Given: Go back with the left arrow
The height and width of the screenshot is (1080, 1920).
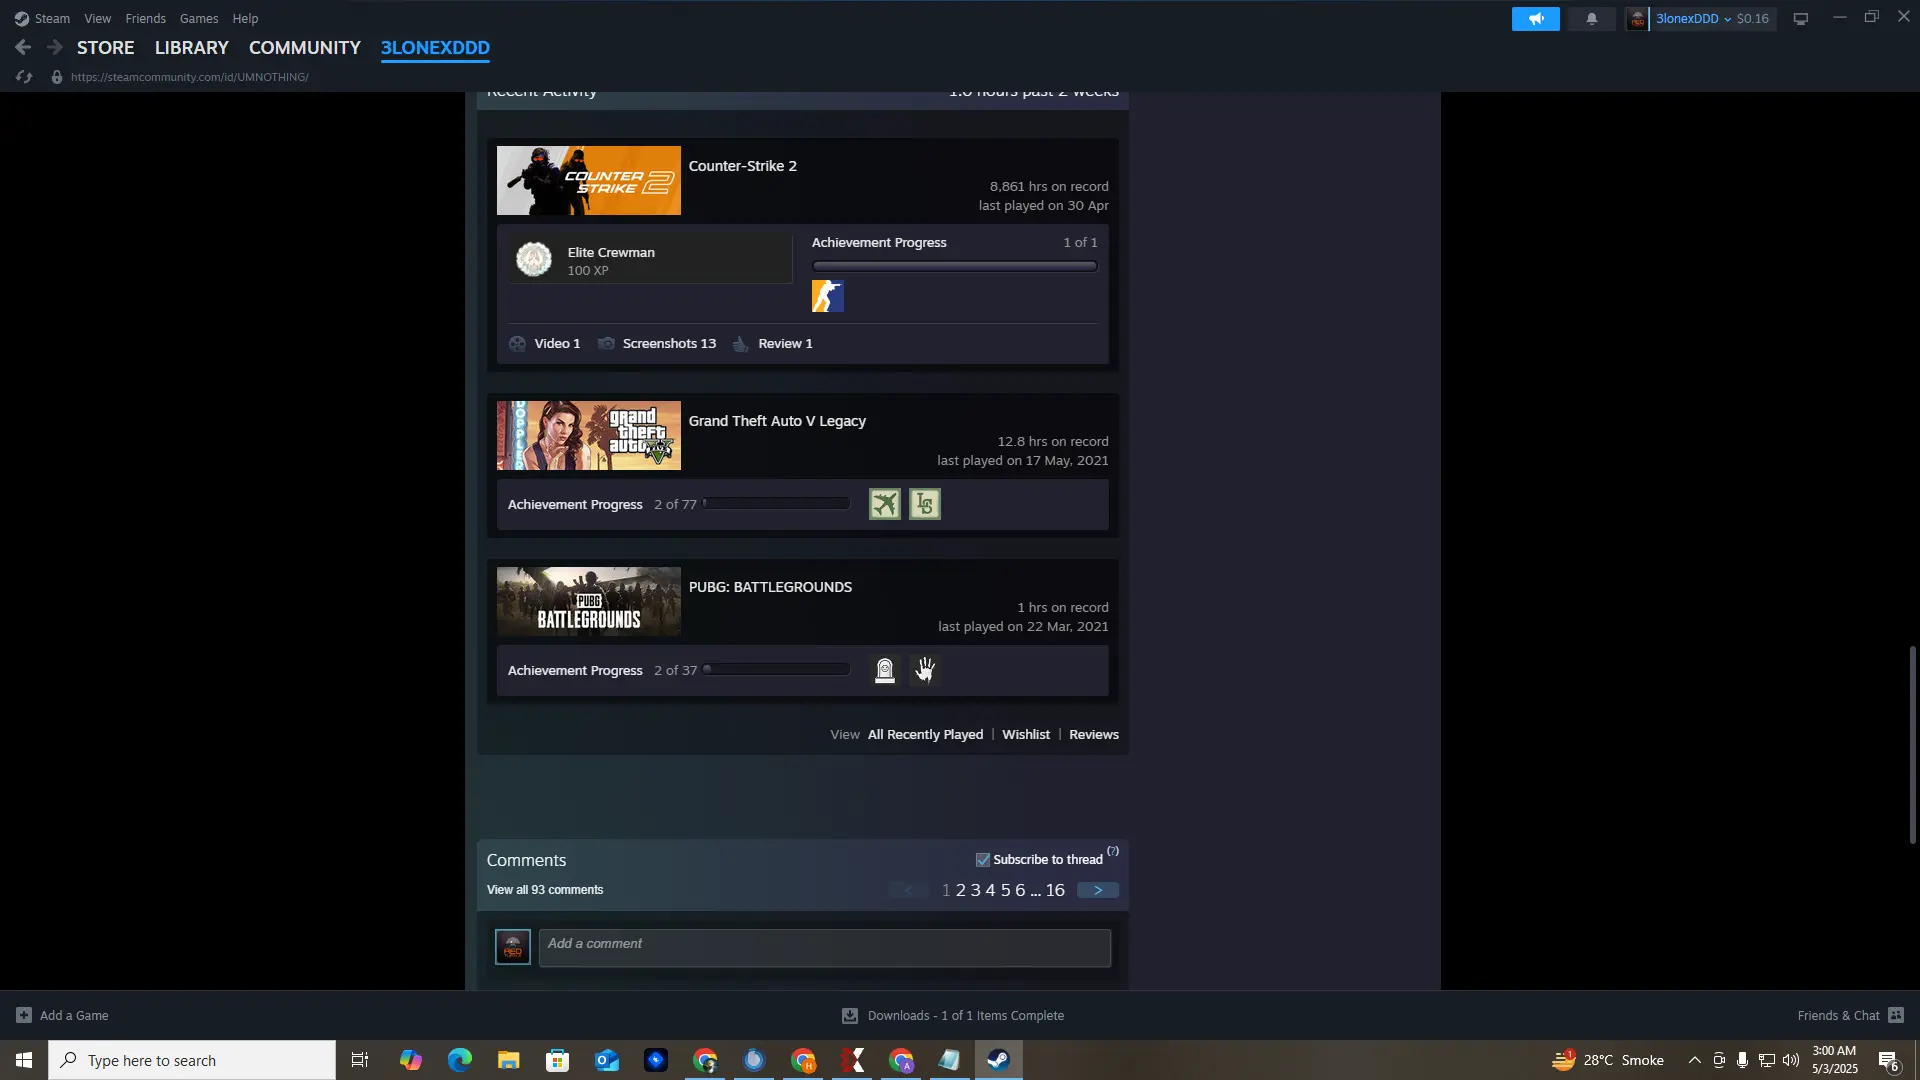Looking at the screenshot, I should [x=23, y=47].
